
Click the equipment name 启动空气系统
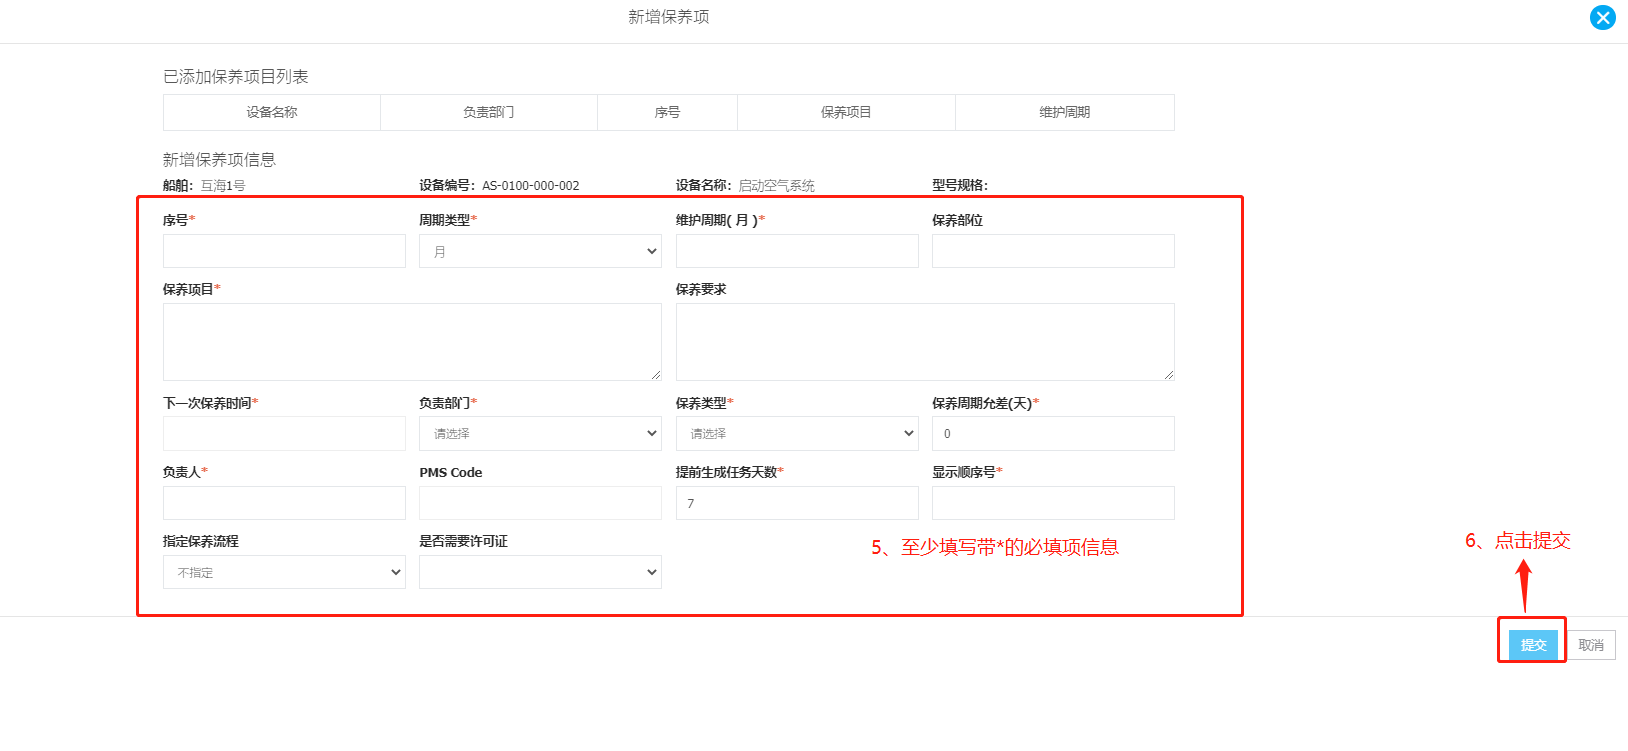point(777,186)
